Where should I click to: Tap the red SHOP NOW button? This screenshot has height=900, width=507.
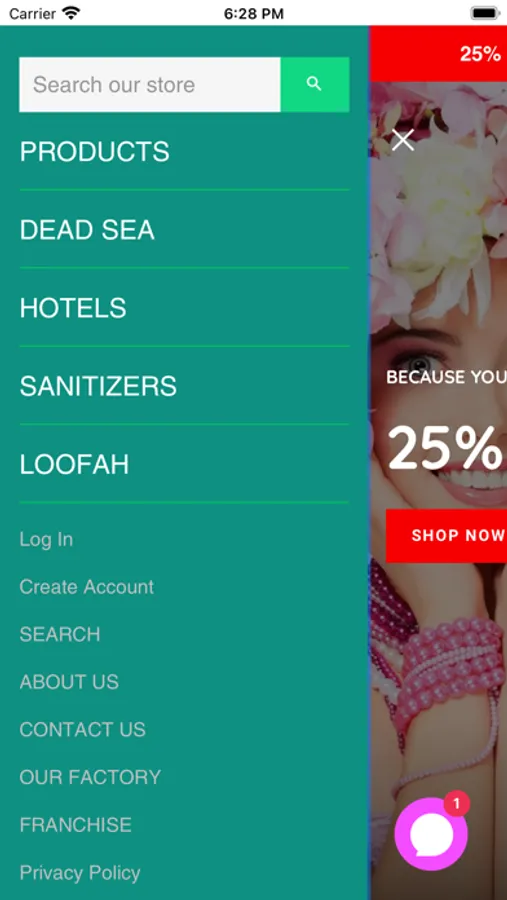[x=446, y=536]
